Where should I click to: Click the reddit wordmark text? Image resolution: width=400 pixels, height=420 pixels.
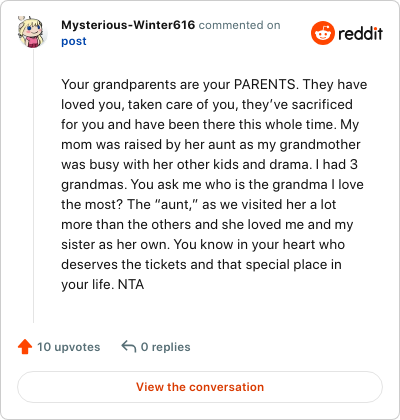(x=360, y=33)
